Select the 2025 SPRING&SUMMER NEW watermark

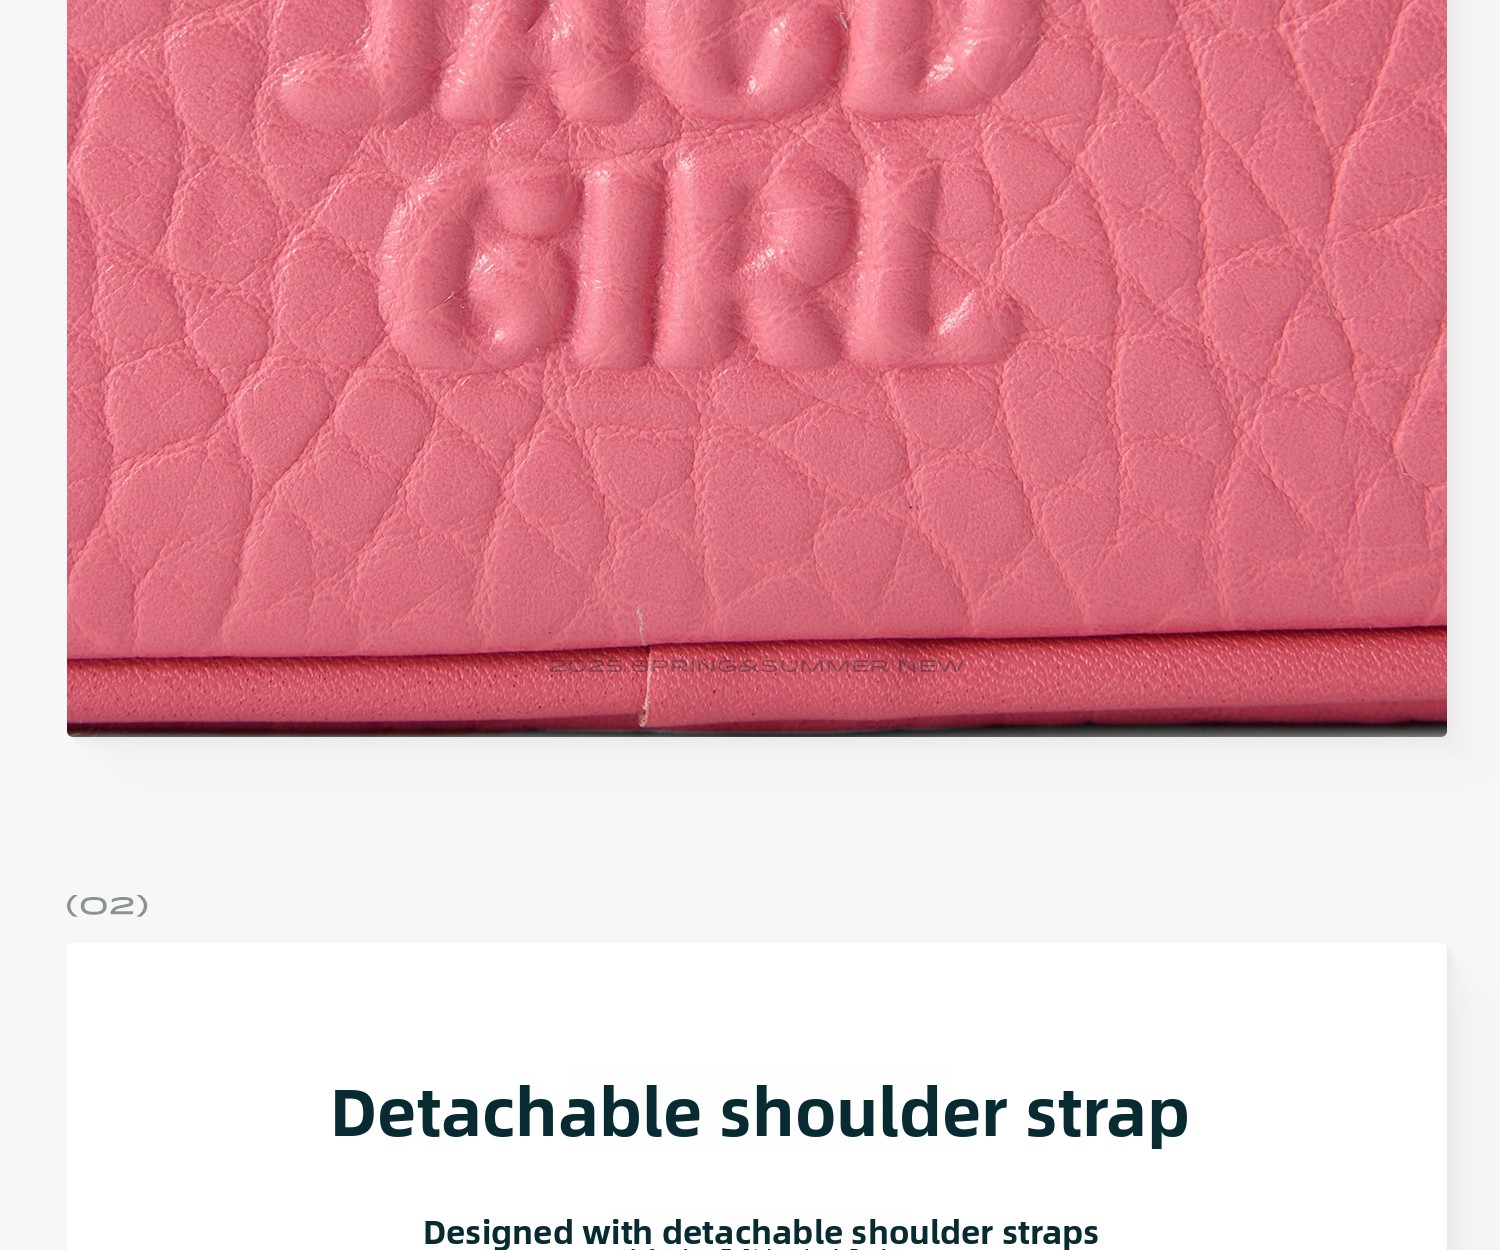tap(757, 666)
